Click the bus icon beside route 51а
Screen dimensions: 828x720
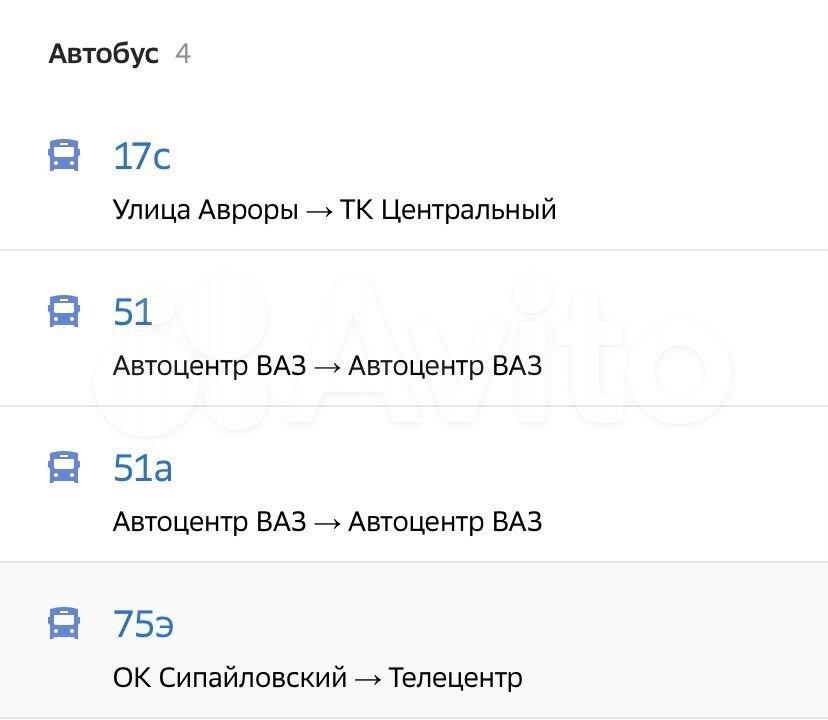tap(64, 467)
